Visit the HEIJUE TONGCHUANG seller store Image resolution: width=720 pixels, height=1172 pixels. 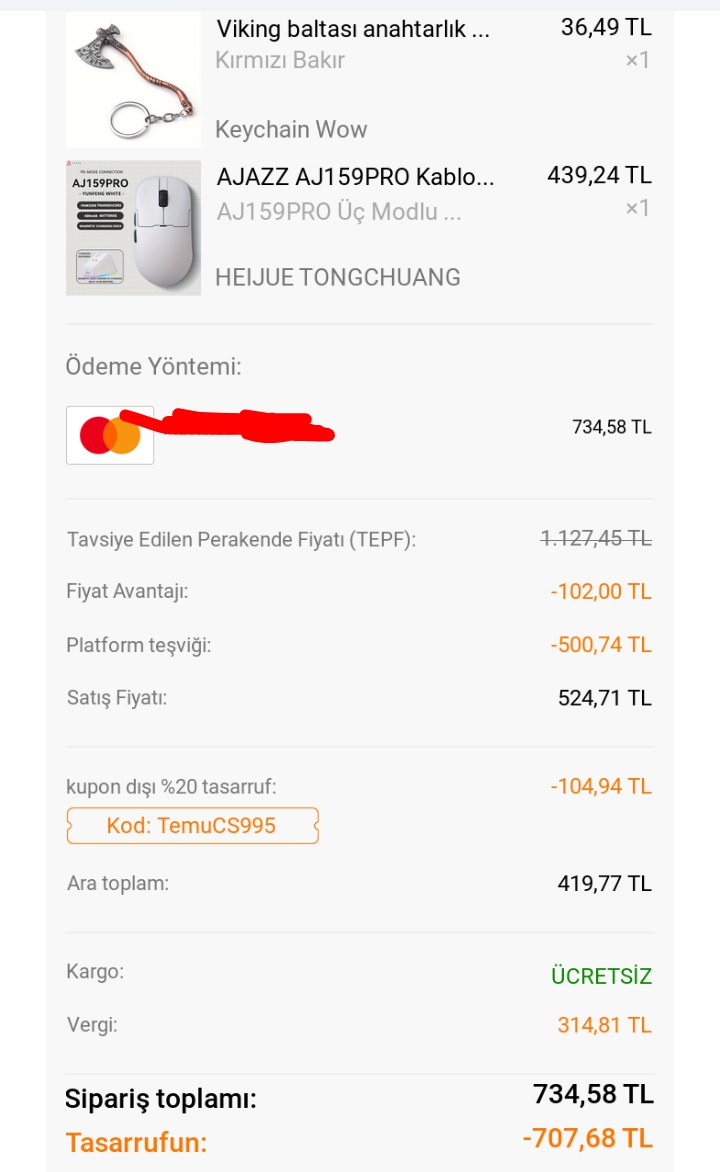(338, 277)
